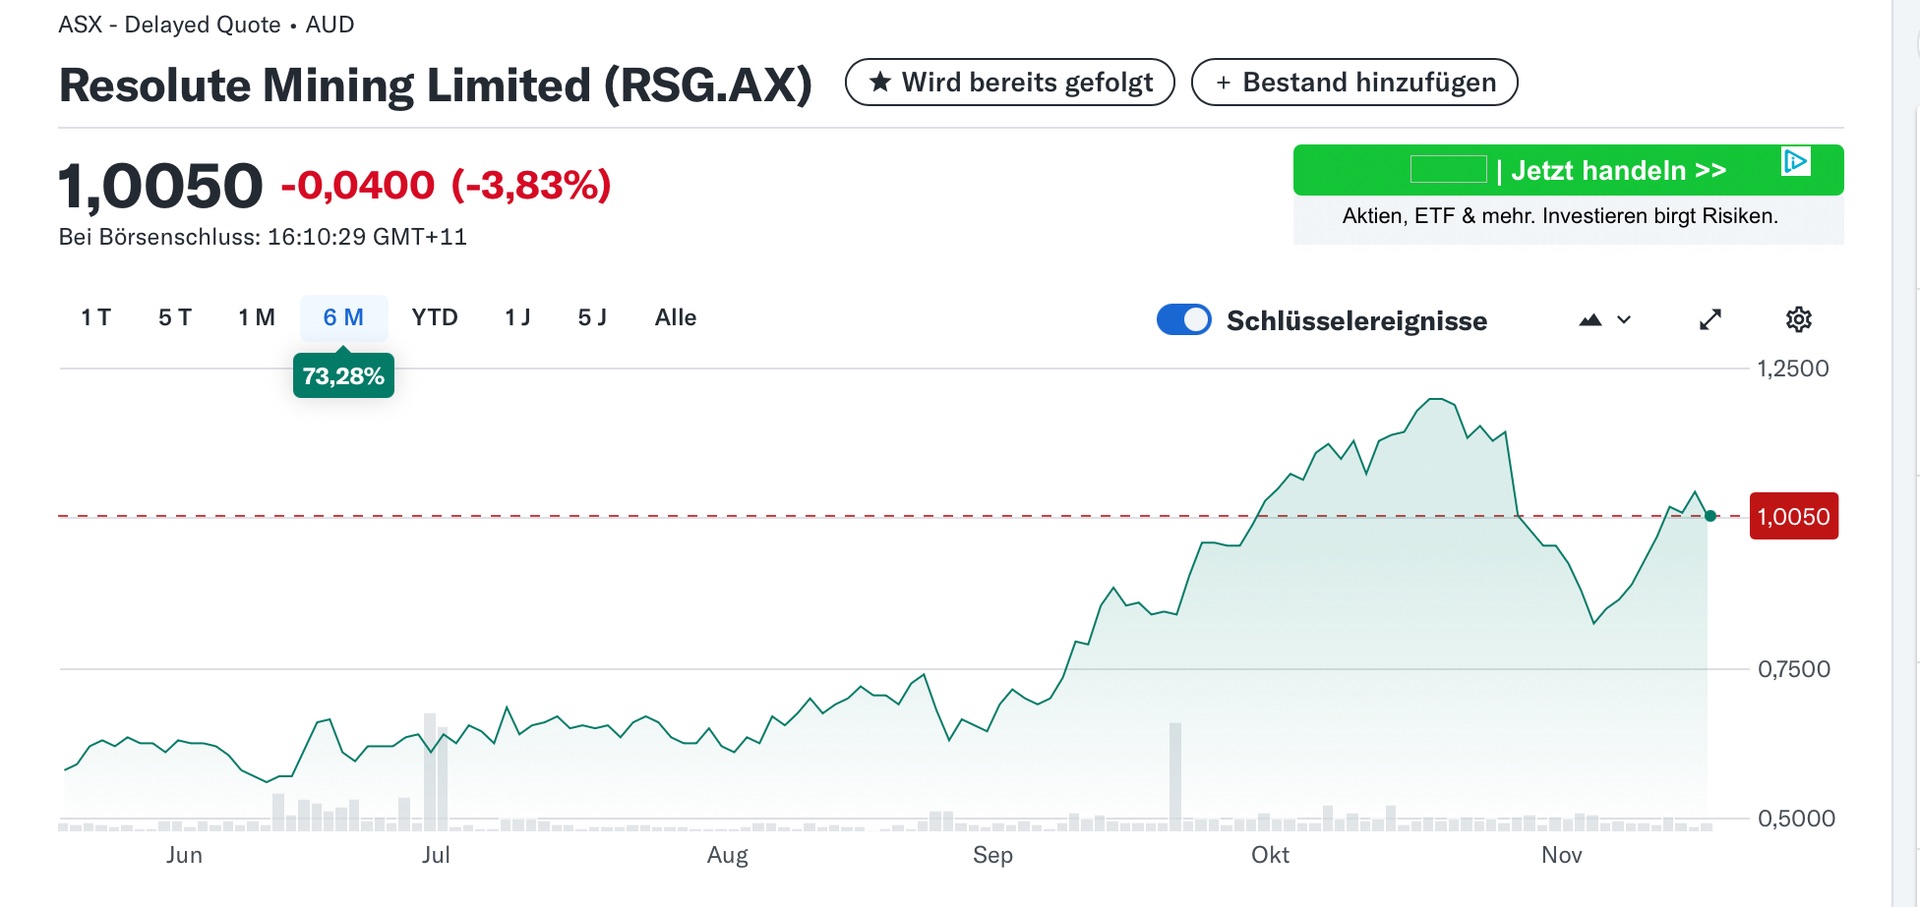Click the current price dot on chart
Viewport: 1920px width, 907px height.
coord(1710,516)
